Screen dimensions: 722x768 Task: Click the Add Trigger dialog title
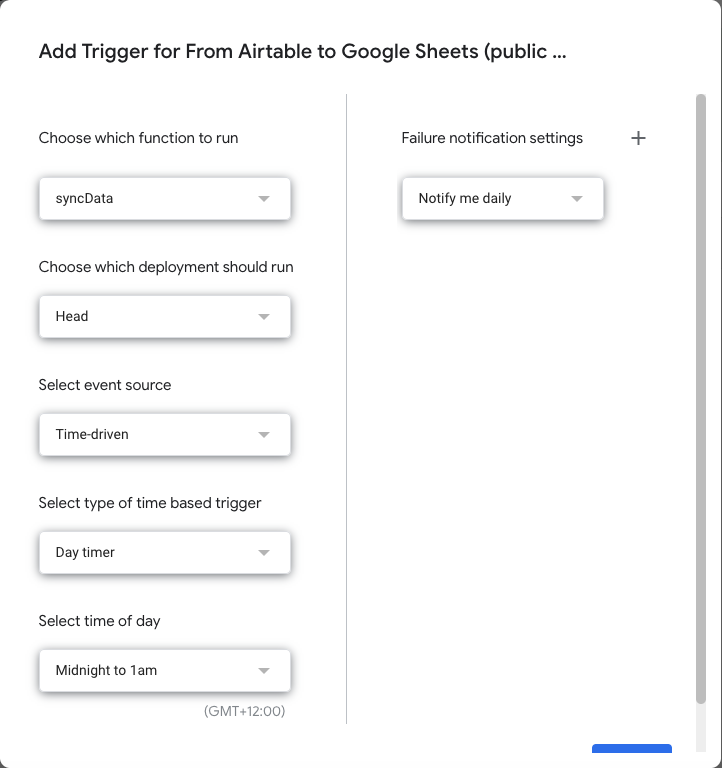pyautogui.click(x=302, y=51)
